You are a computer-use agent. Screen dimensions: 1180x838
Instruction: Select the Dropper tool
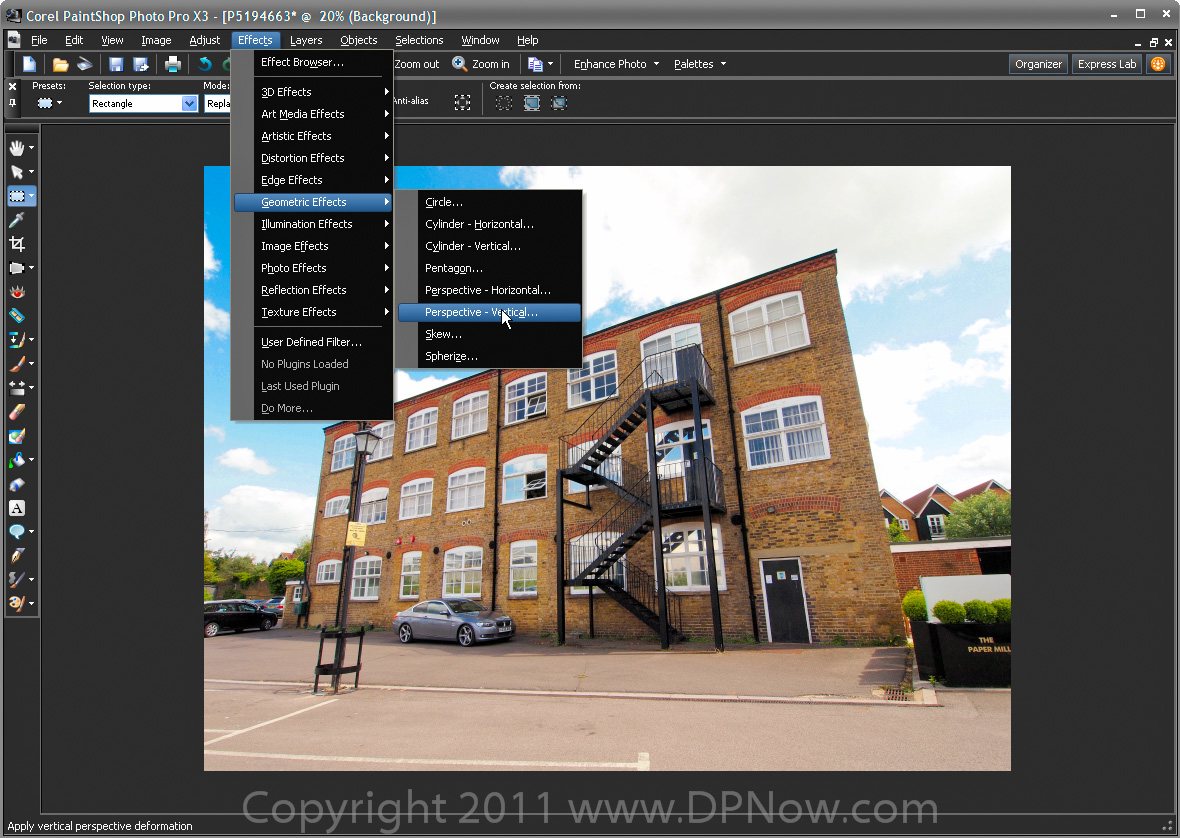pyautogui.click(x=17, y=220)
